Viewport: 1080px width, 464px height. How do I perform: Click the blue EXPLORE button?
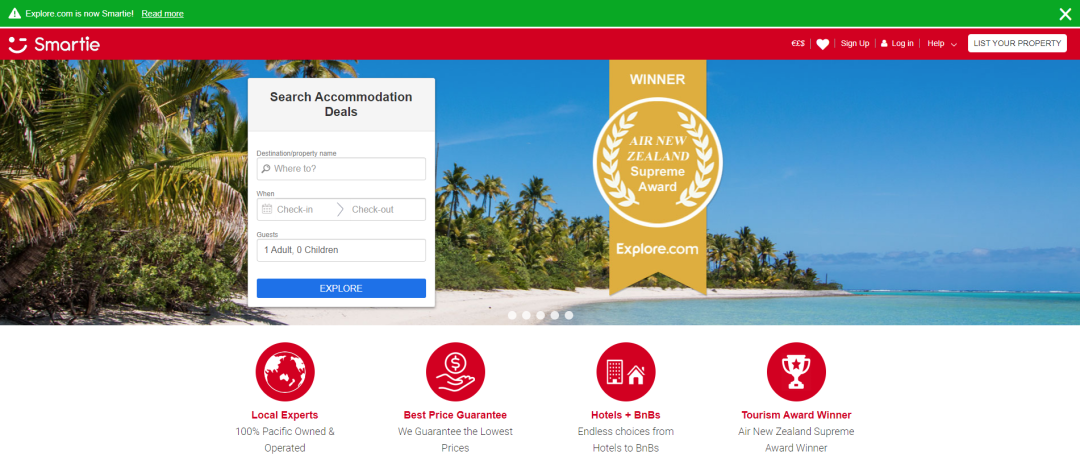[x=341, y=288]
